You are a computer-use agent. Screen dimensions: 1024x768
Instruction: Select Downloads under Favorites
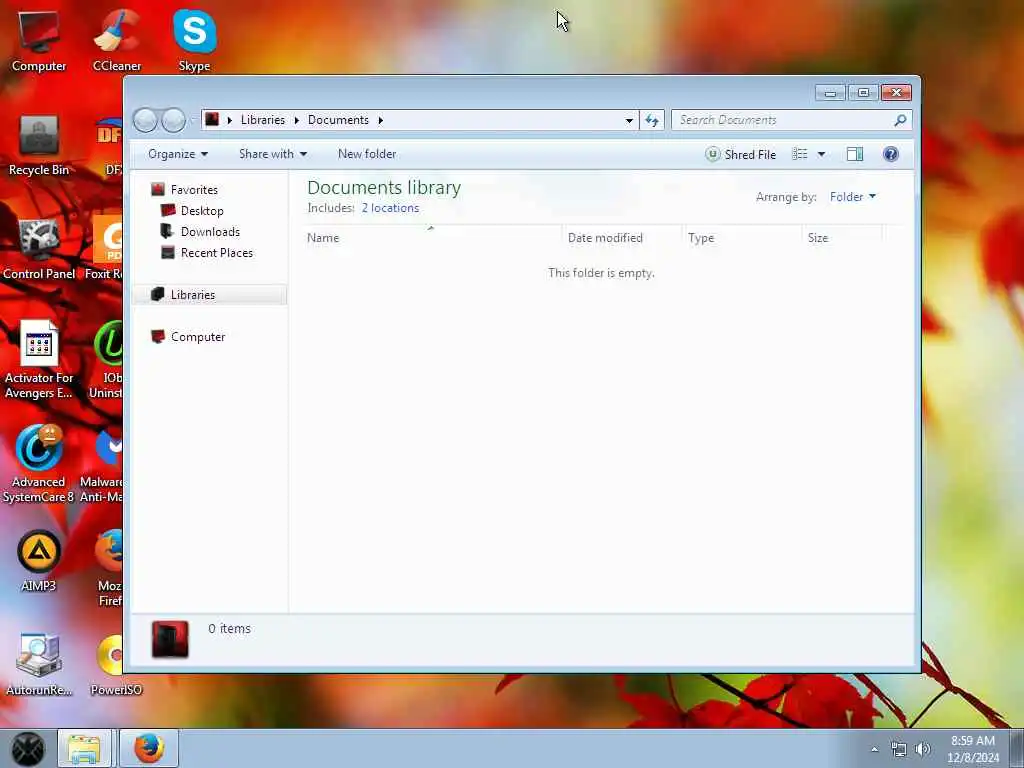pos(210,232)
